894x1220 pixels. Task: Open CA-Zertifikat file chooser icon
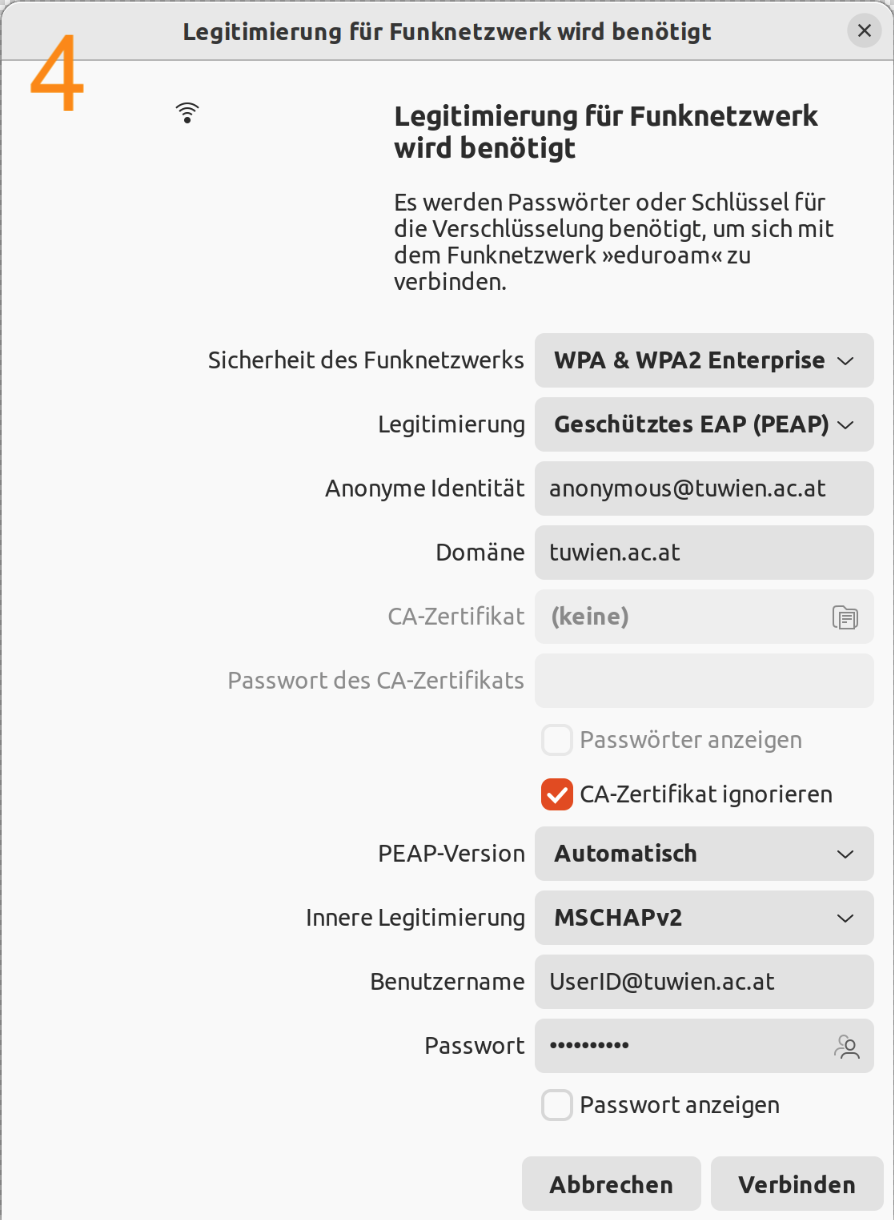(845, 617)
